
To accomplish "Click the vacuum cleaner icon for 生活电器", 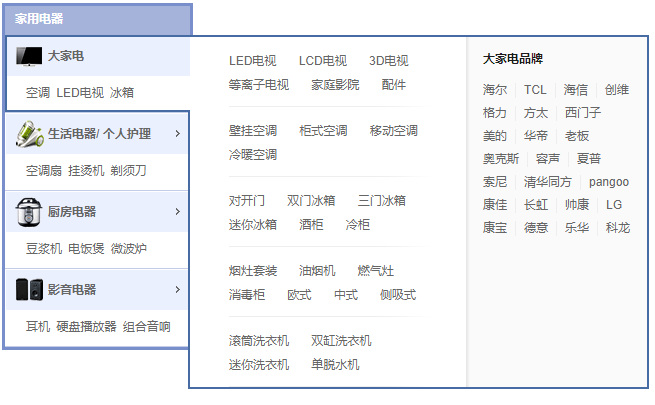I will pos(29,134).
